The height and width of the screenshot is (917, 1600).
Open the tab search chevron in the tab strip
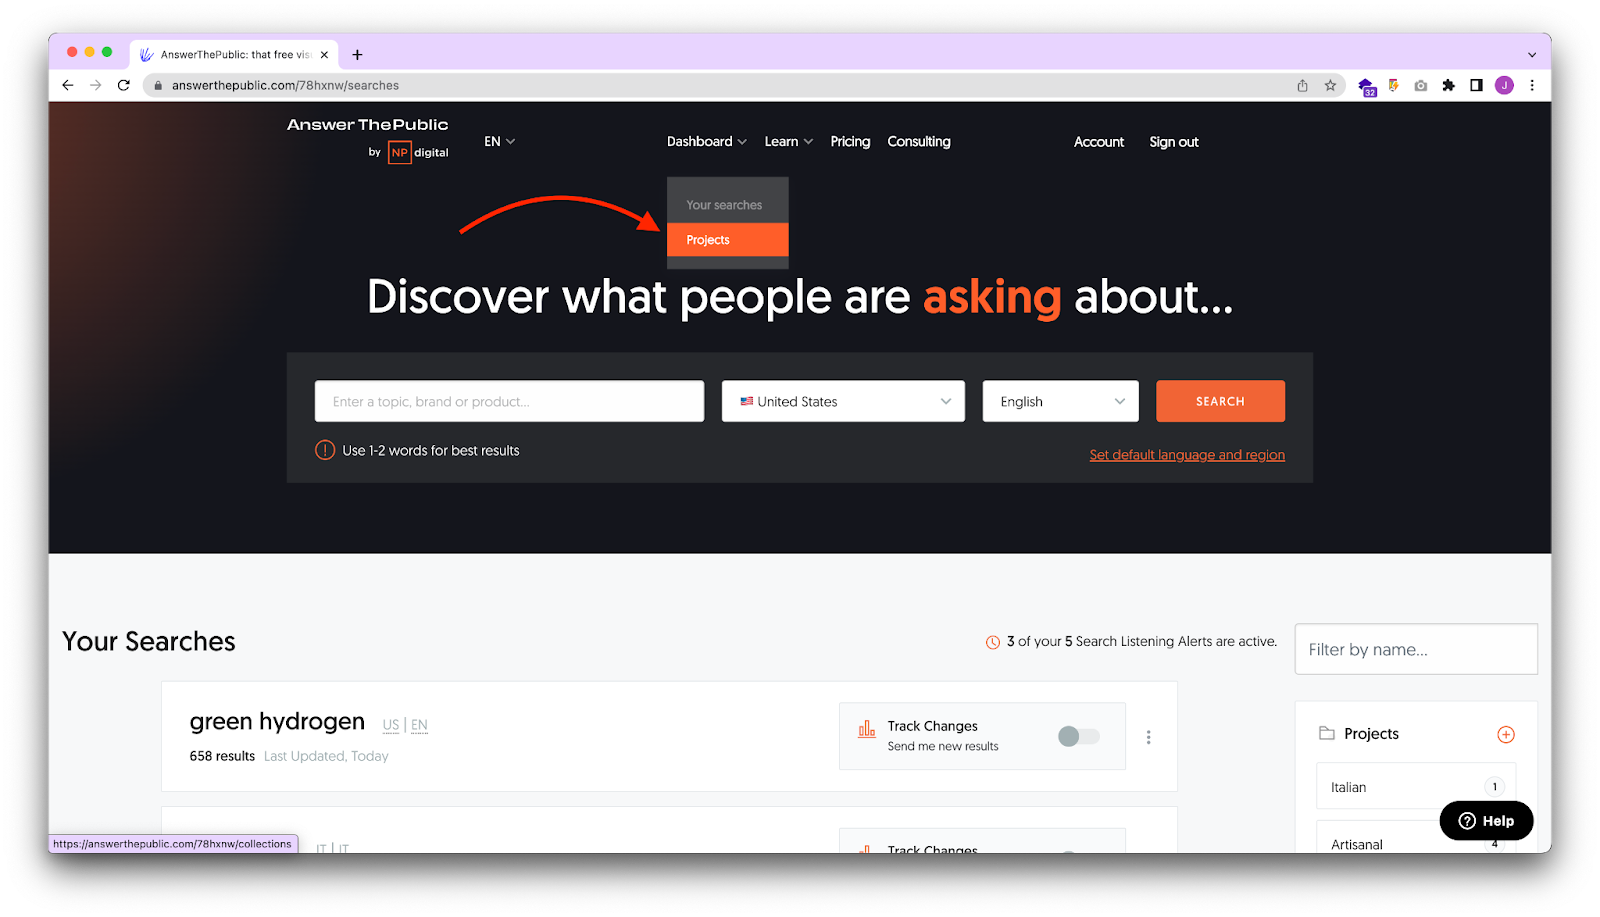[x=1531, y=55]
